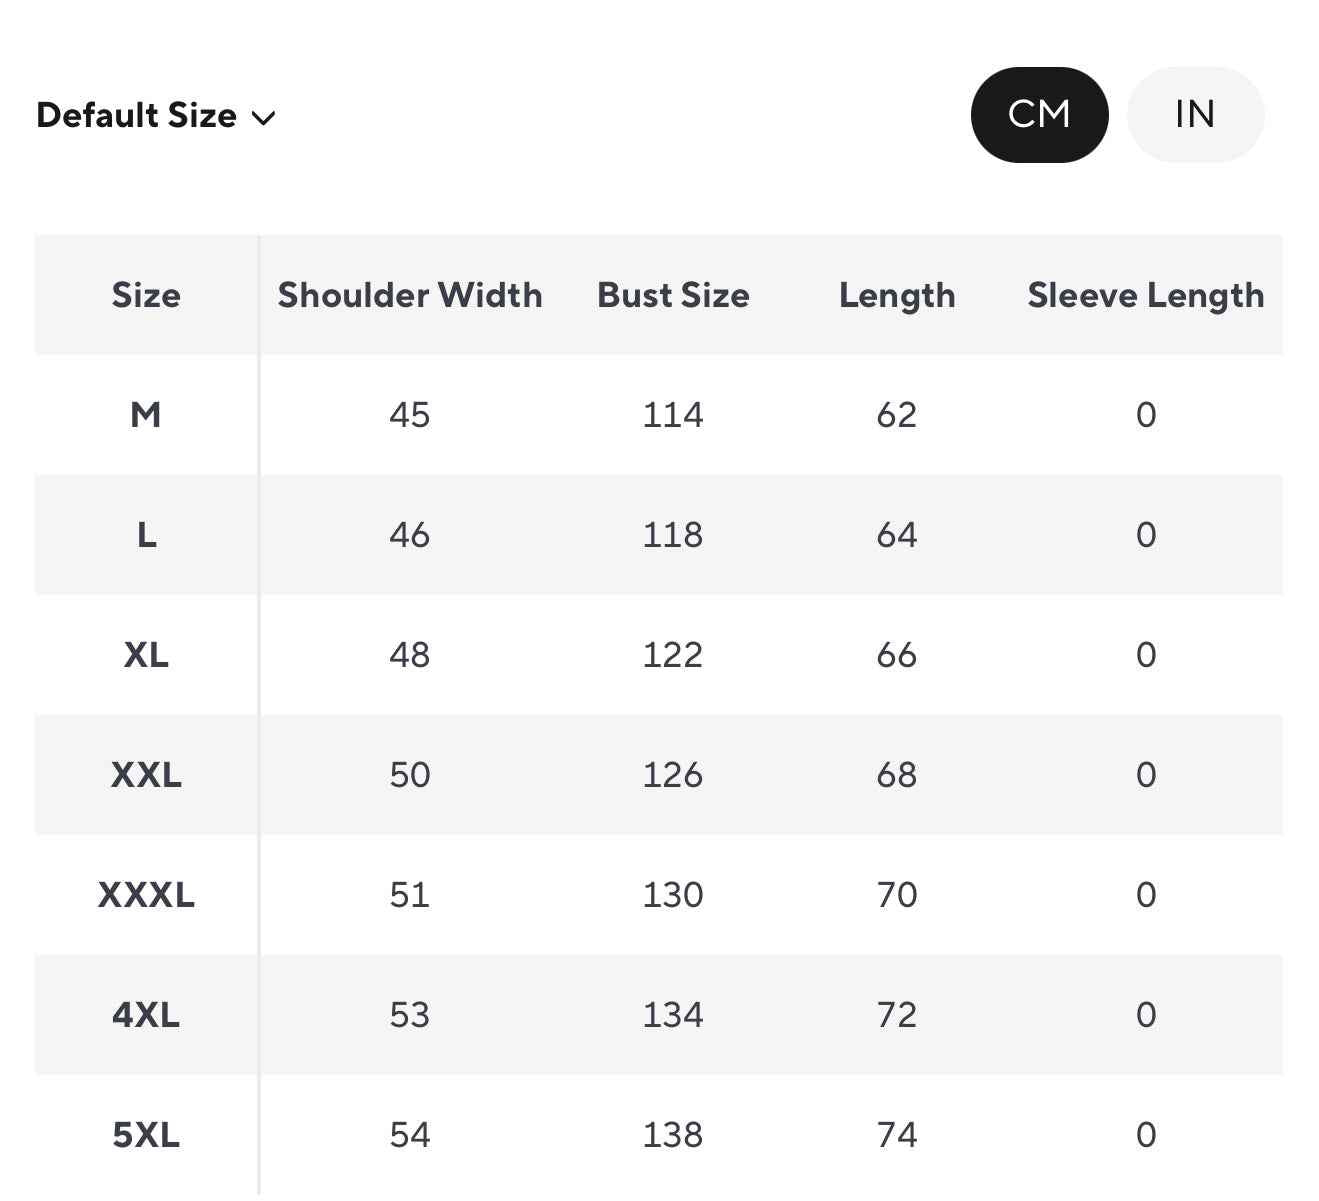Select the XL size row label
Viewport: 1319px width, 1201px height.
(146, 655)
